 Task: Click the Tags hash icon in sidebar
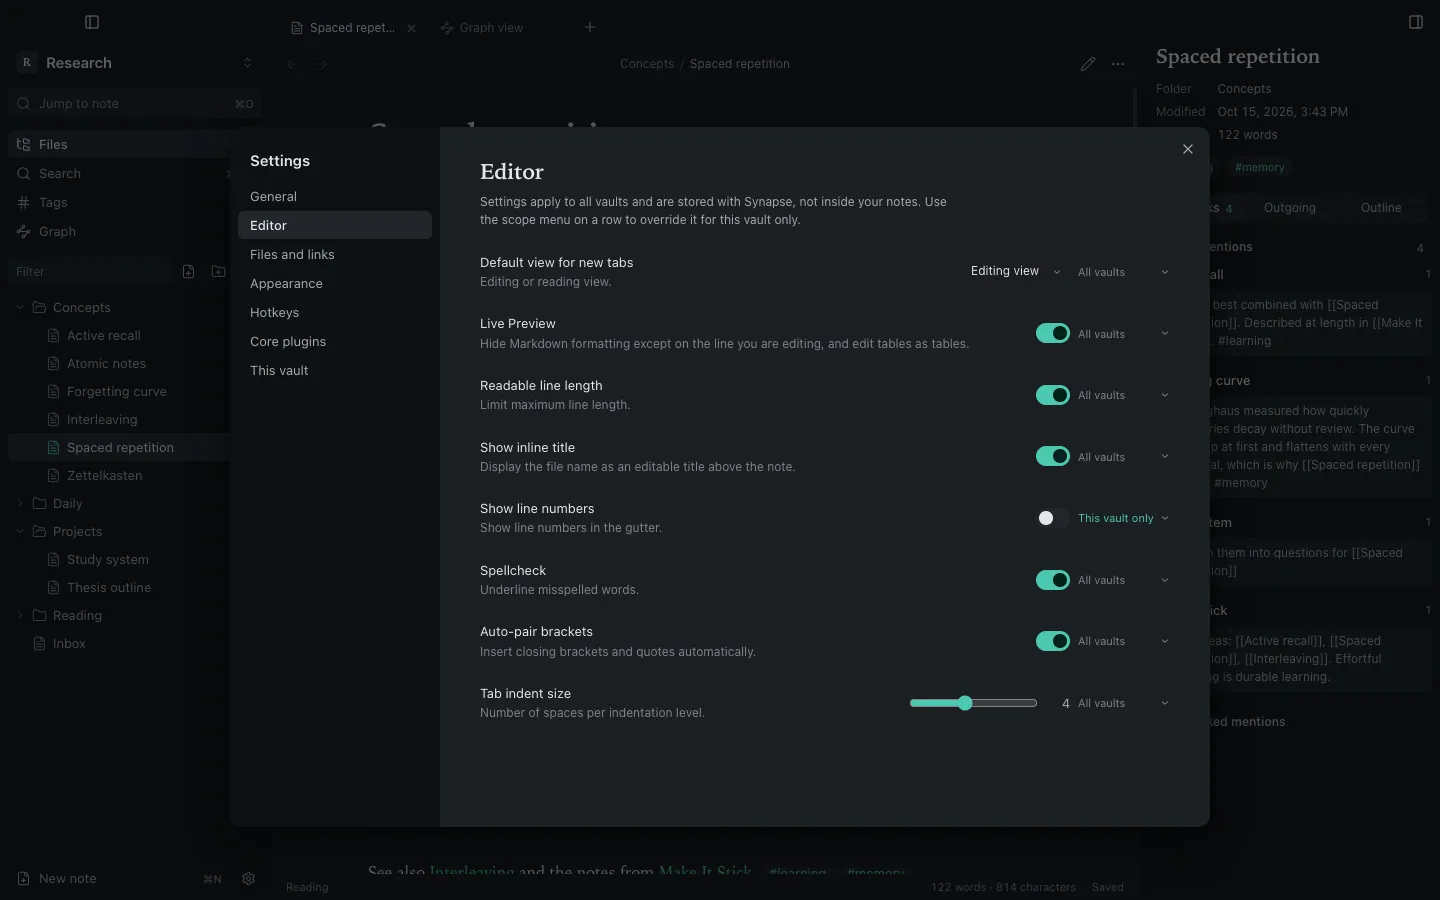pos(24,203)
